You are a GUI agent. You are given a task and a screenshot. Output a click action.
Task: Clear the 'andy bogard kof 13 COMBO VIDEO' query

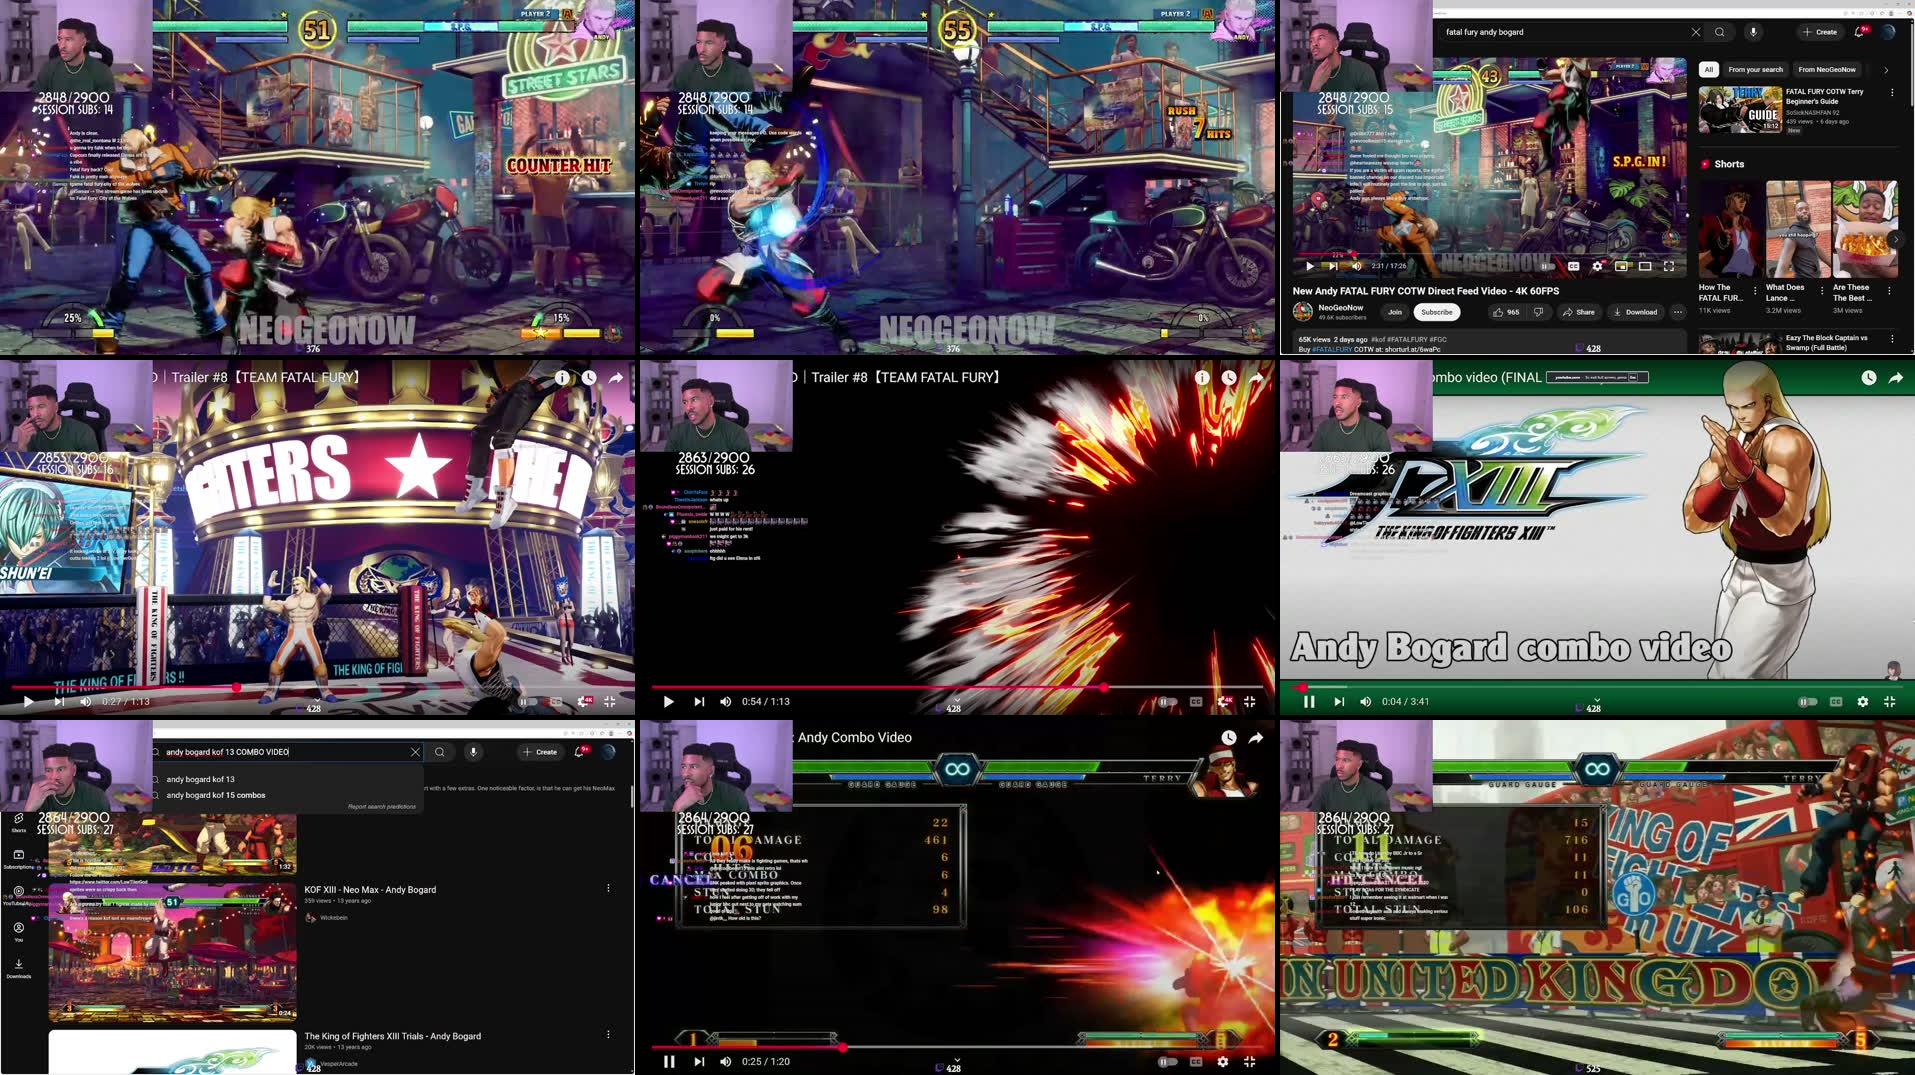(x=415, y=752)
